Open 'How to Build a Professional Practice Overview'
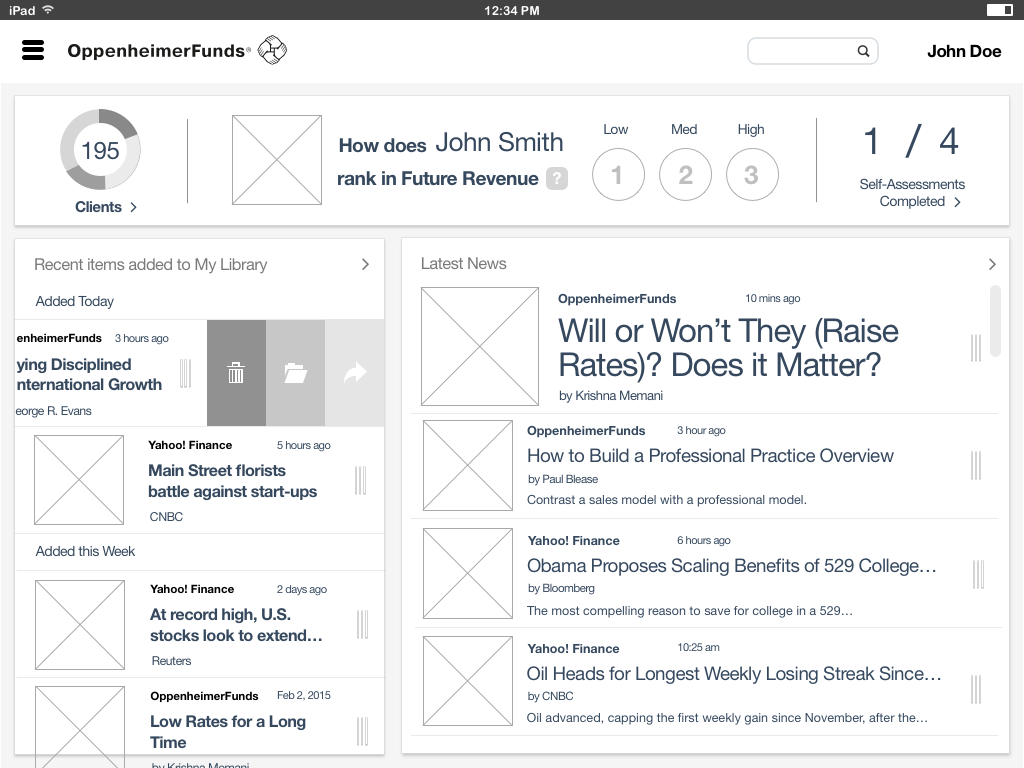This screenshot has width=1024, height=768. click(x=710, y=456)
